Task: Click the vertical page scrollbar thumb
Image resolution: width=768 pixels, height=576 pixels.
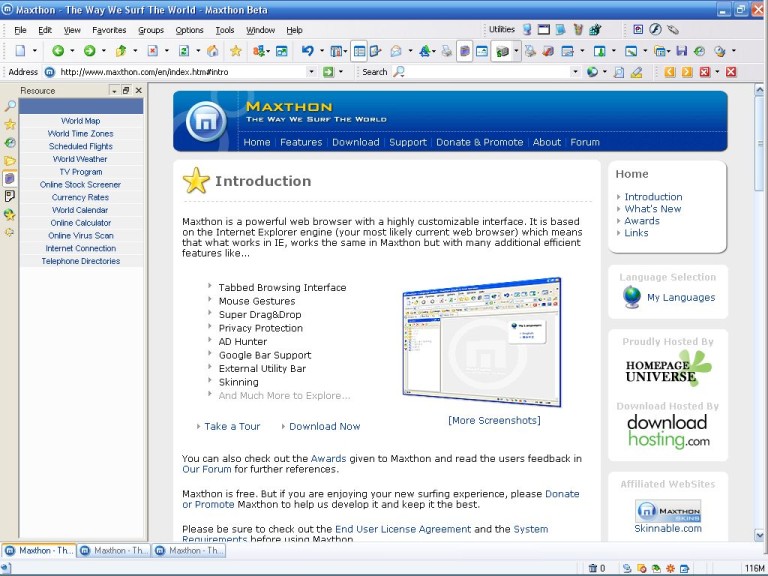Action: coord(759,144)
